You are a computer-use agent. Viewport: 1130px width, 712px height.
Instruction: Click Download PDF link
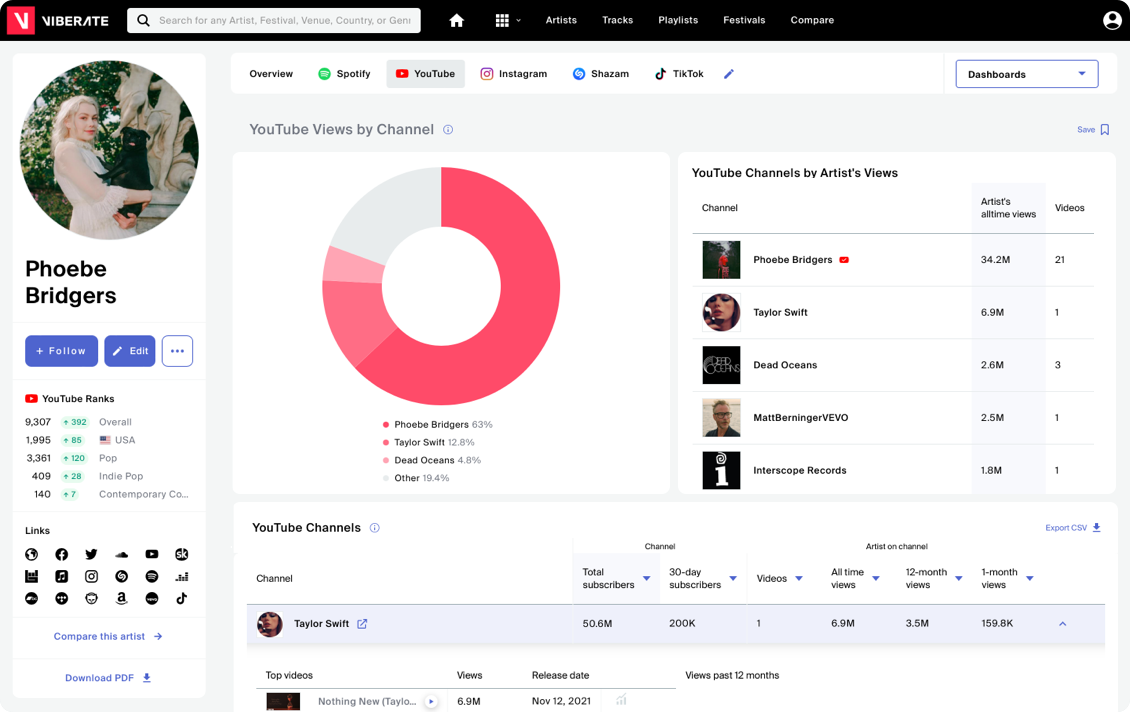click(x=108, y=677)
